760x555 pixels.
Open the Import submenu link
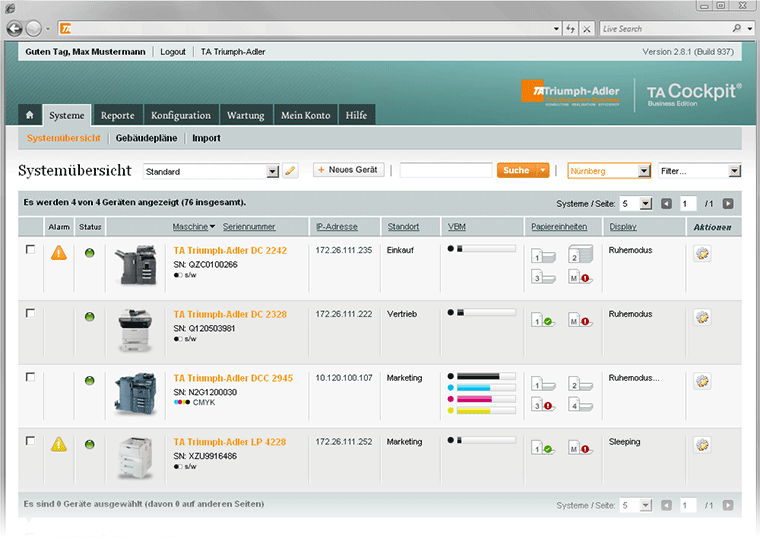coord(206,138)
